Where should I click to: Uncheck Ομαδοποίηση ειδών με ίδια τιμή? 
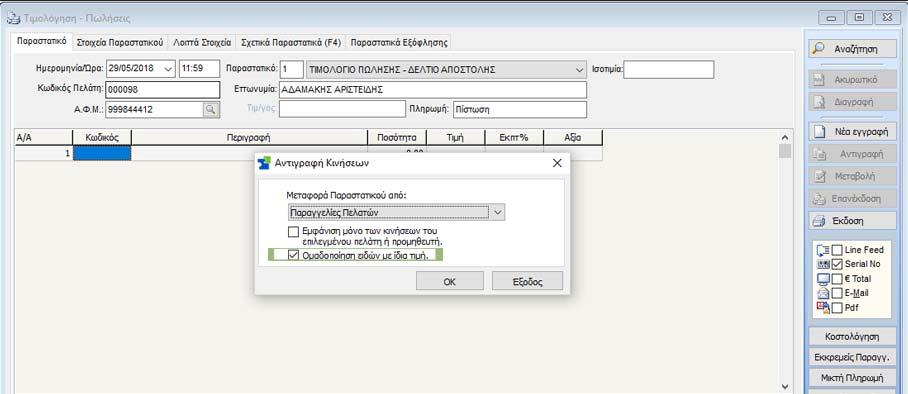(294, 255)
